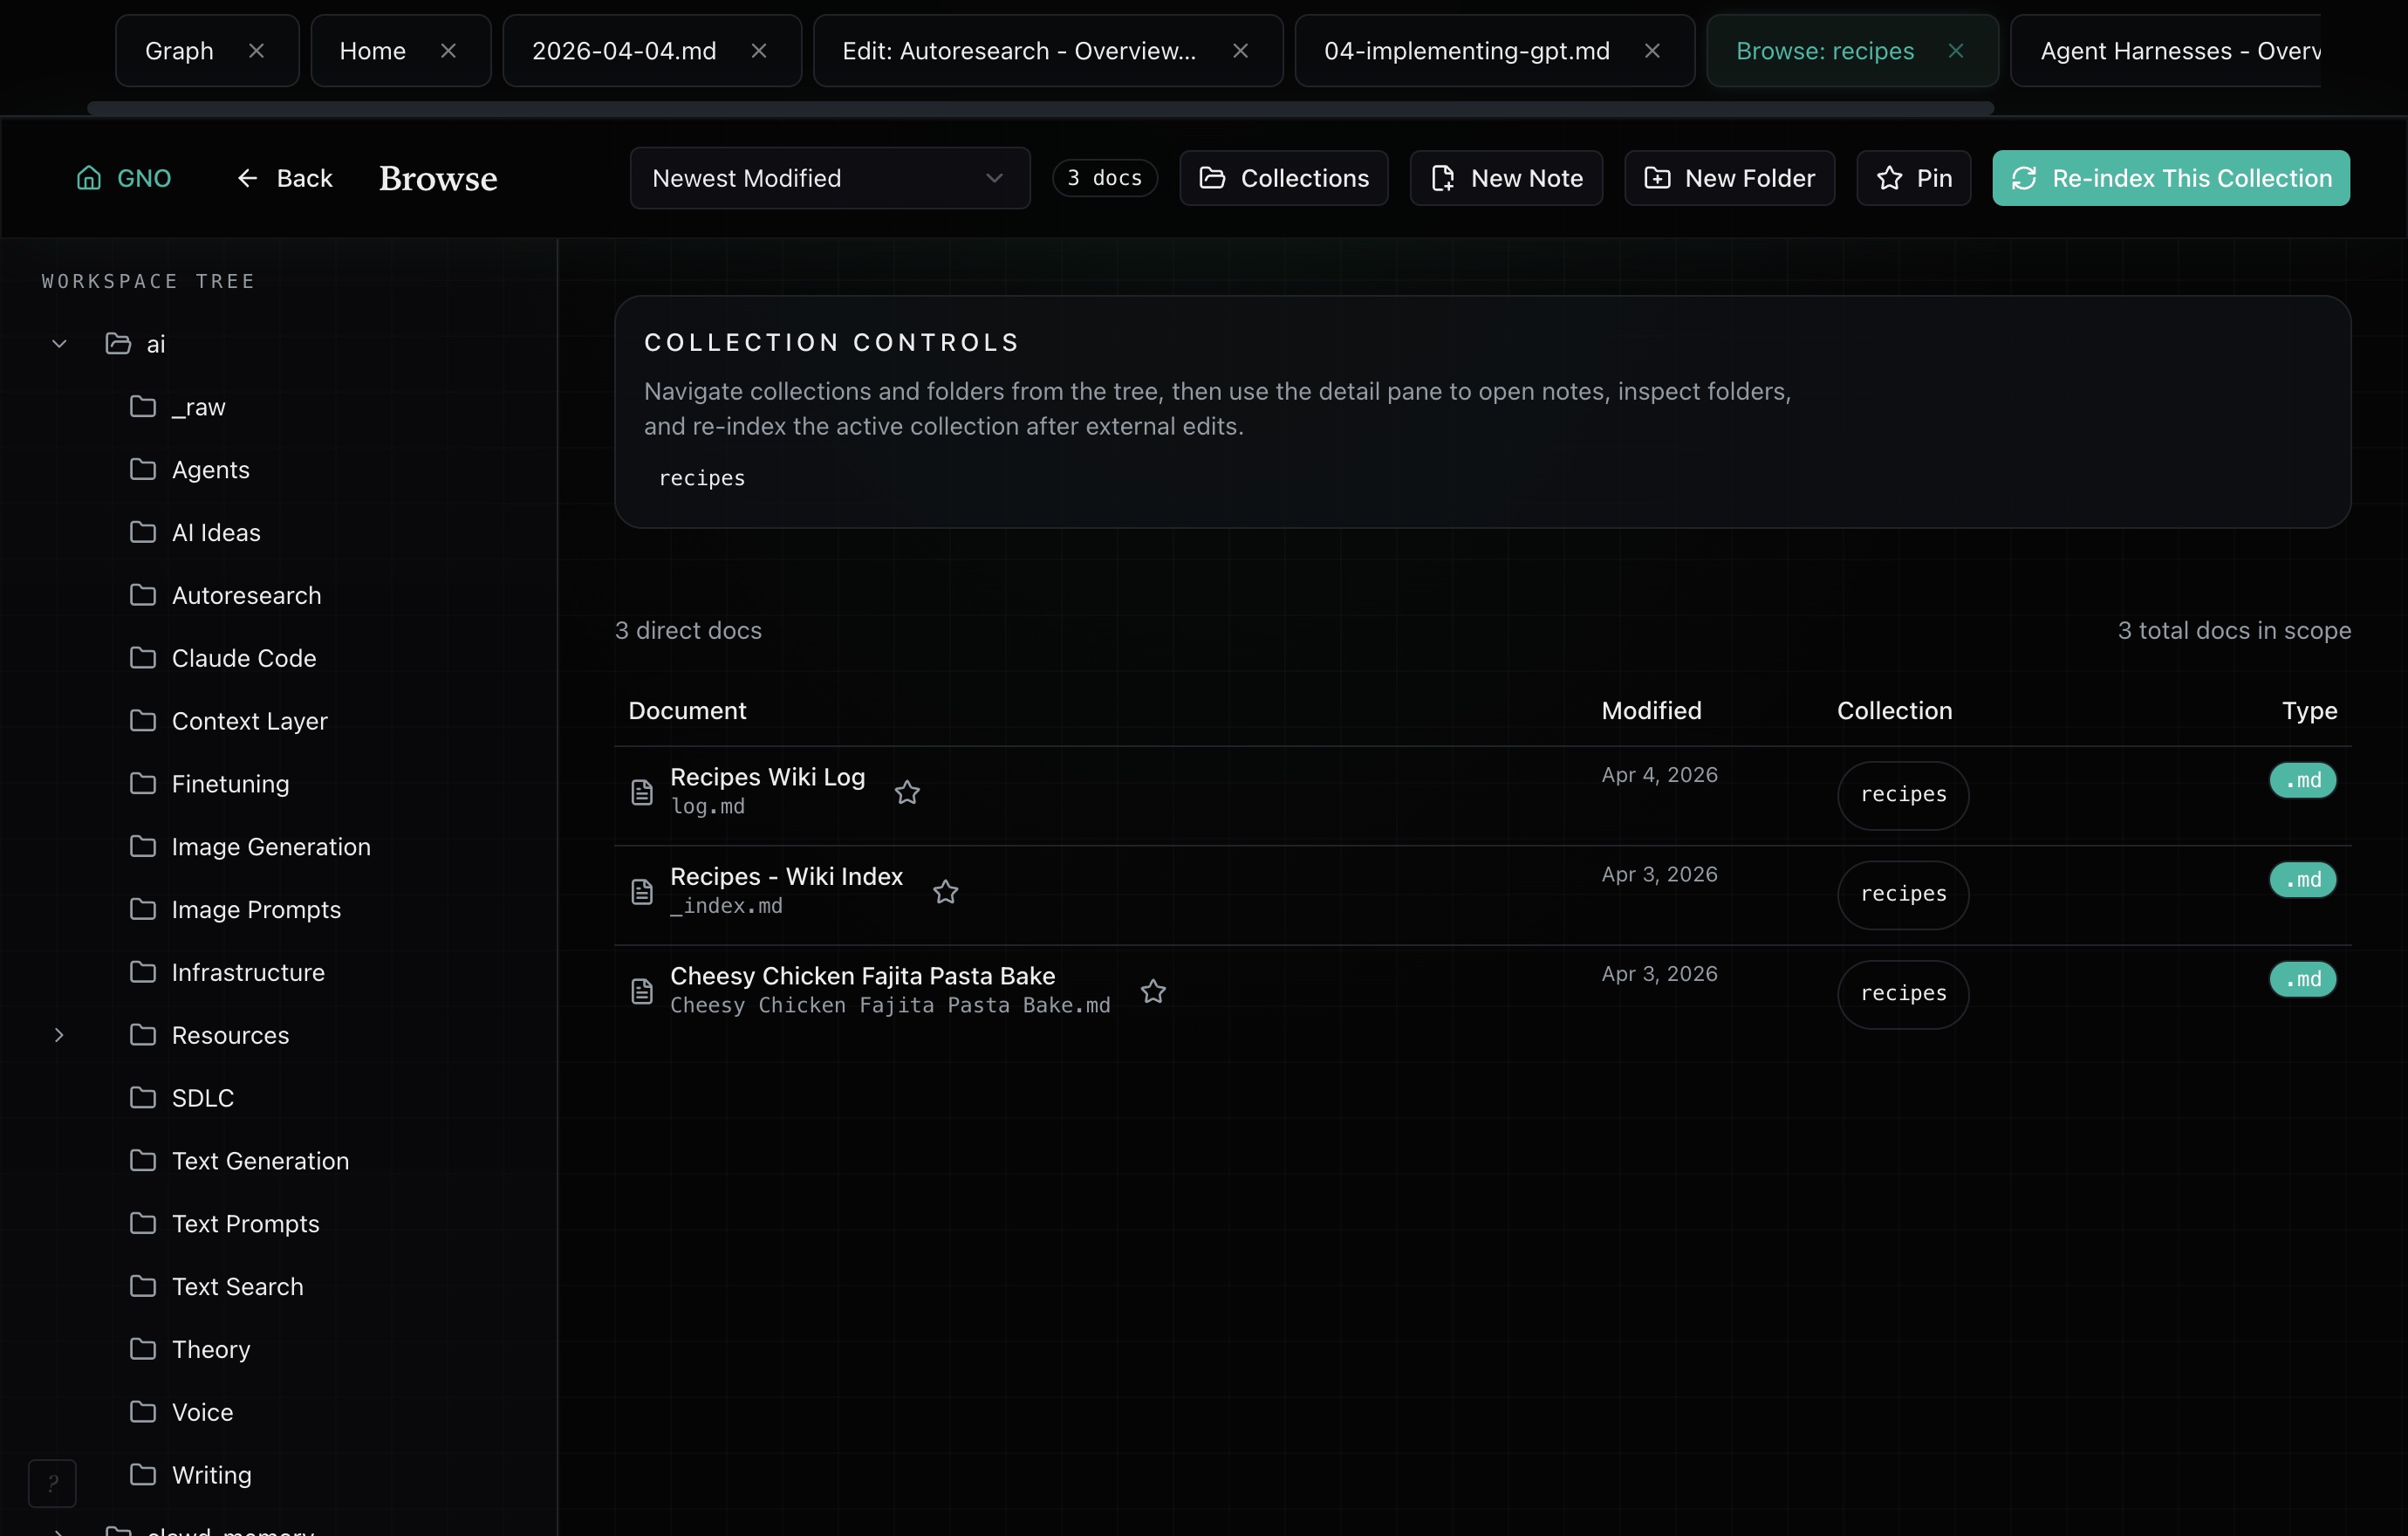This screenshot has width=2408, height=1536.
Task: Star the Recipes - Wiki Index document
Action: (945, 891)
